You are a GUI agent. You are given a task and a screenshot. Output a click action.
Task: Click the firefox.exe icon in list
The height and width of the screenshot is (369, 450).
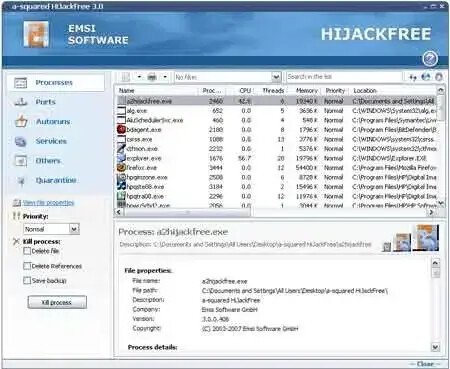(x=121, y=167)
